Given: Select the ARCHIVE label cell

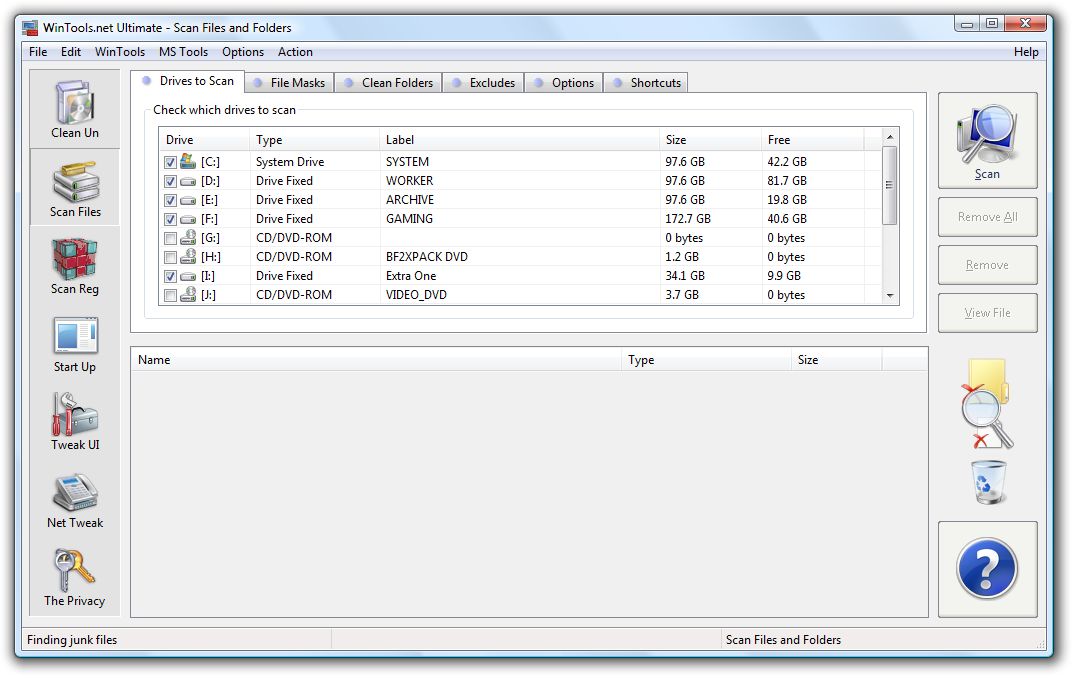Looking at the screenshot, I should 410,200.
